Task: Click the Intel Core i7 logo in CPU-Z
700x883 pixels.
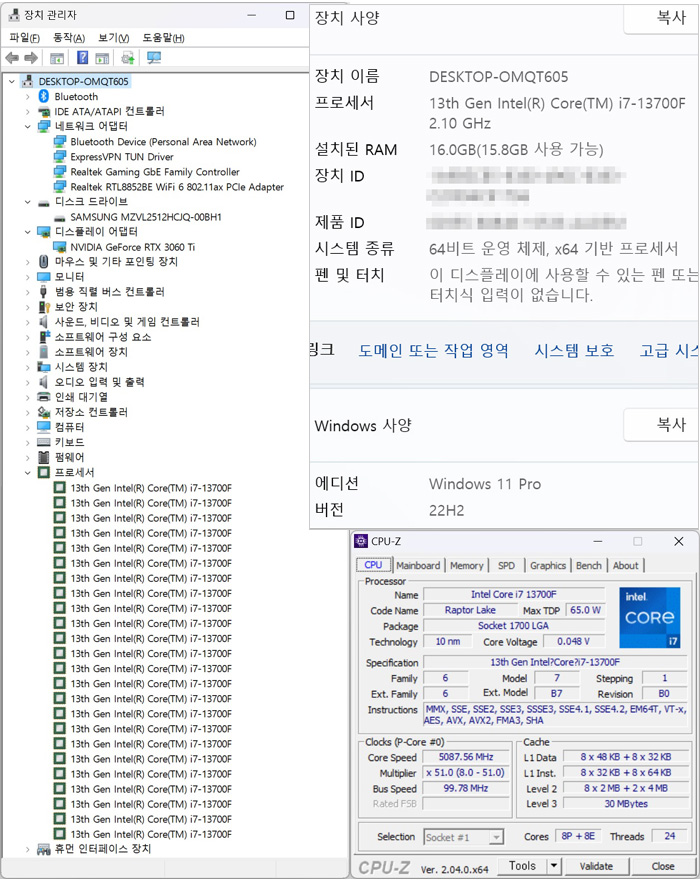Action: click(x=650, y=618)
